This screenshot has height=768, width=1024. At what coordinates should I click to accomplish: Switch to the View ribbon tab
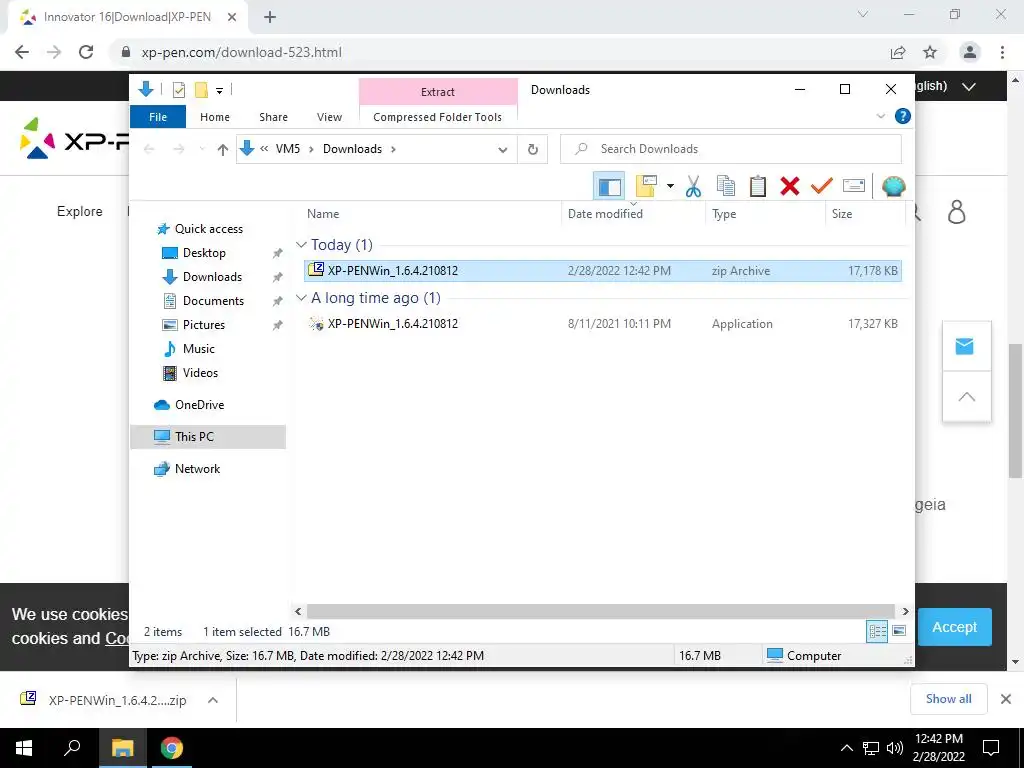point(329,117)
